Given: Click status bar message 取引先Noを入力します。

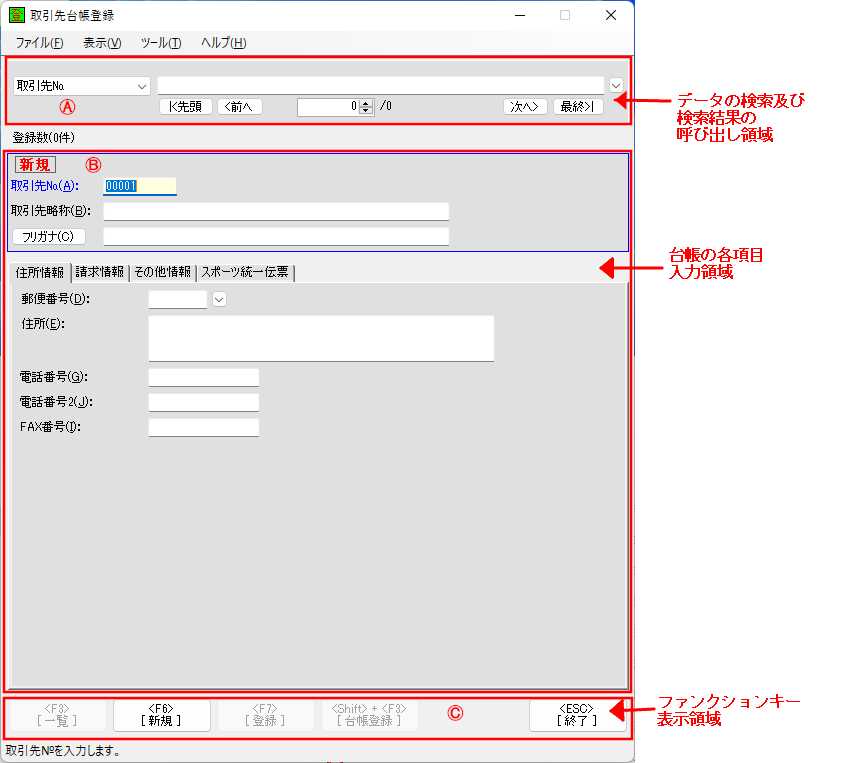Looking at the screenshot, I should 63,751.
